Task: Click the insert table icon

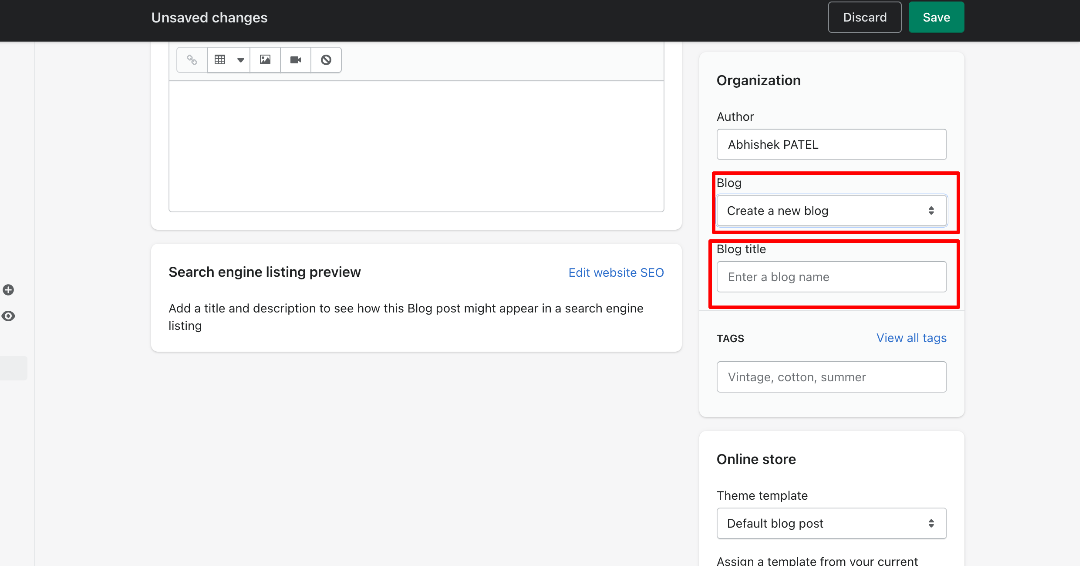Action: [220, 60]
